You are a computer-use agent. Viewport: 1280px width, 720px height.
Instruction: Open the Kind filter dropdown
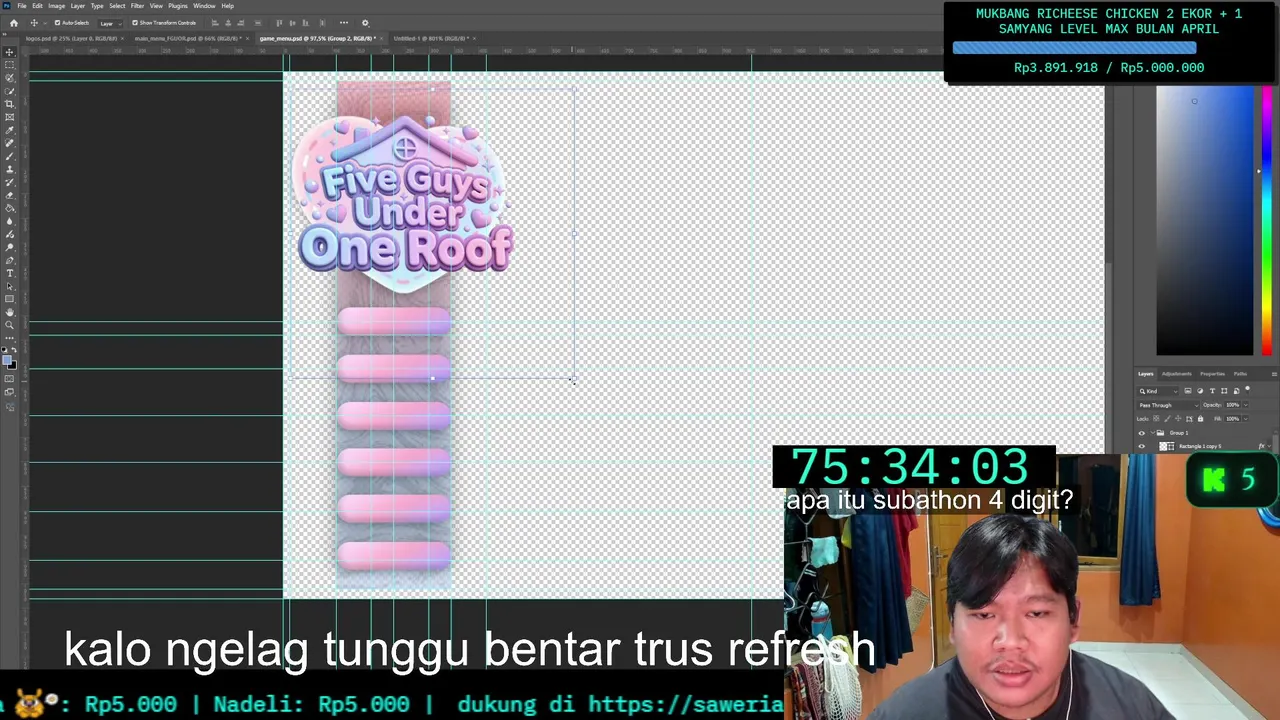click(1158, 391)
